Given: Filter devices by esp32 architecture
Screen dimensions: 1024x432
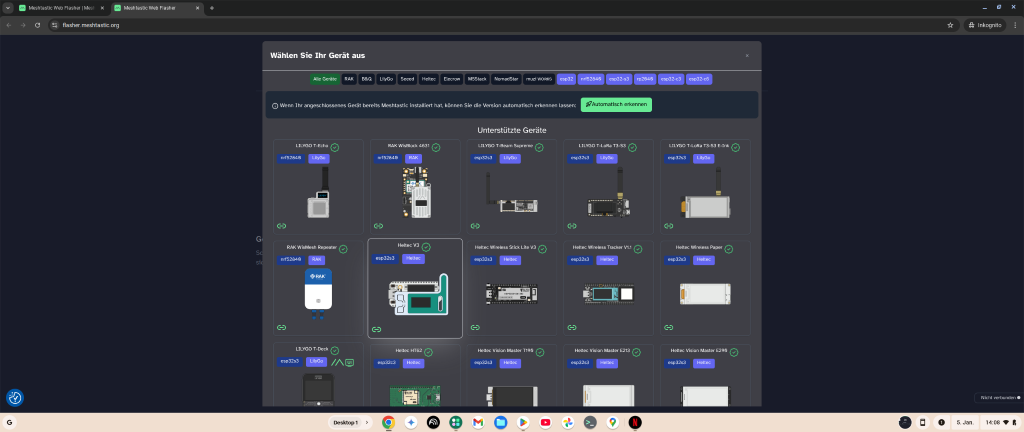Looking at the screenshot, I should 566,78.
